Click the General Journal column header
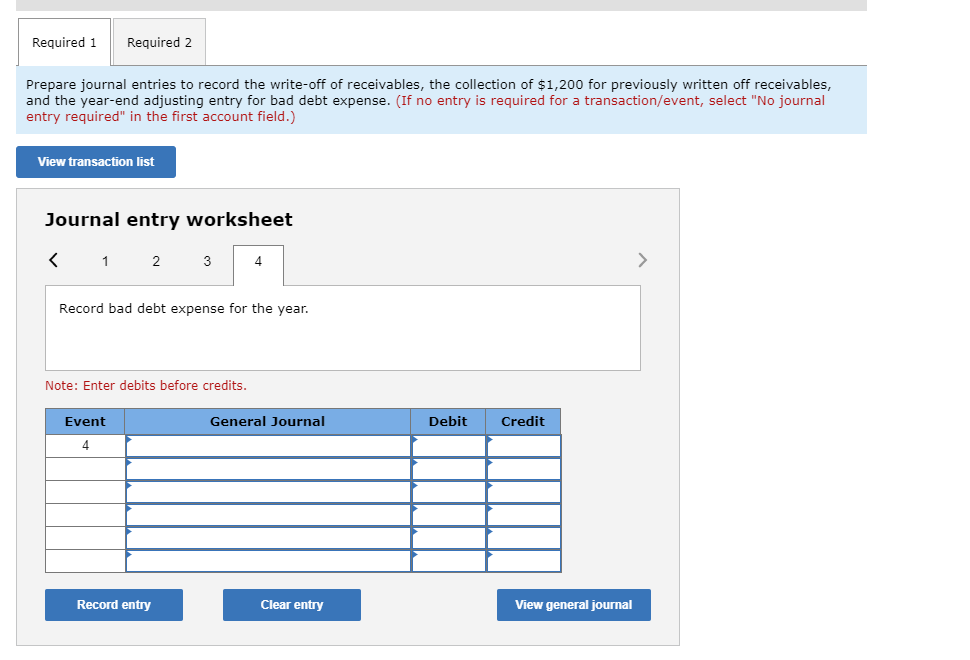 pos(267,422)
